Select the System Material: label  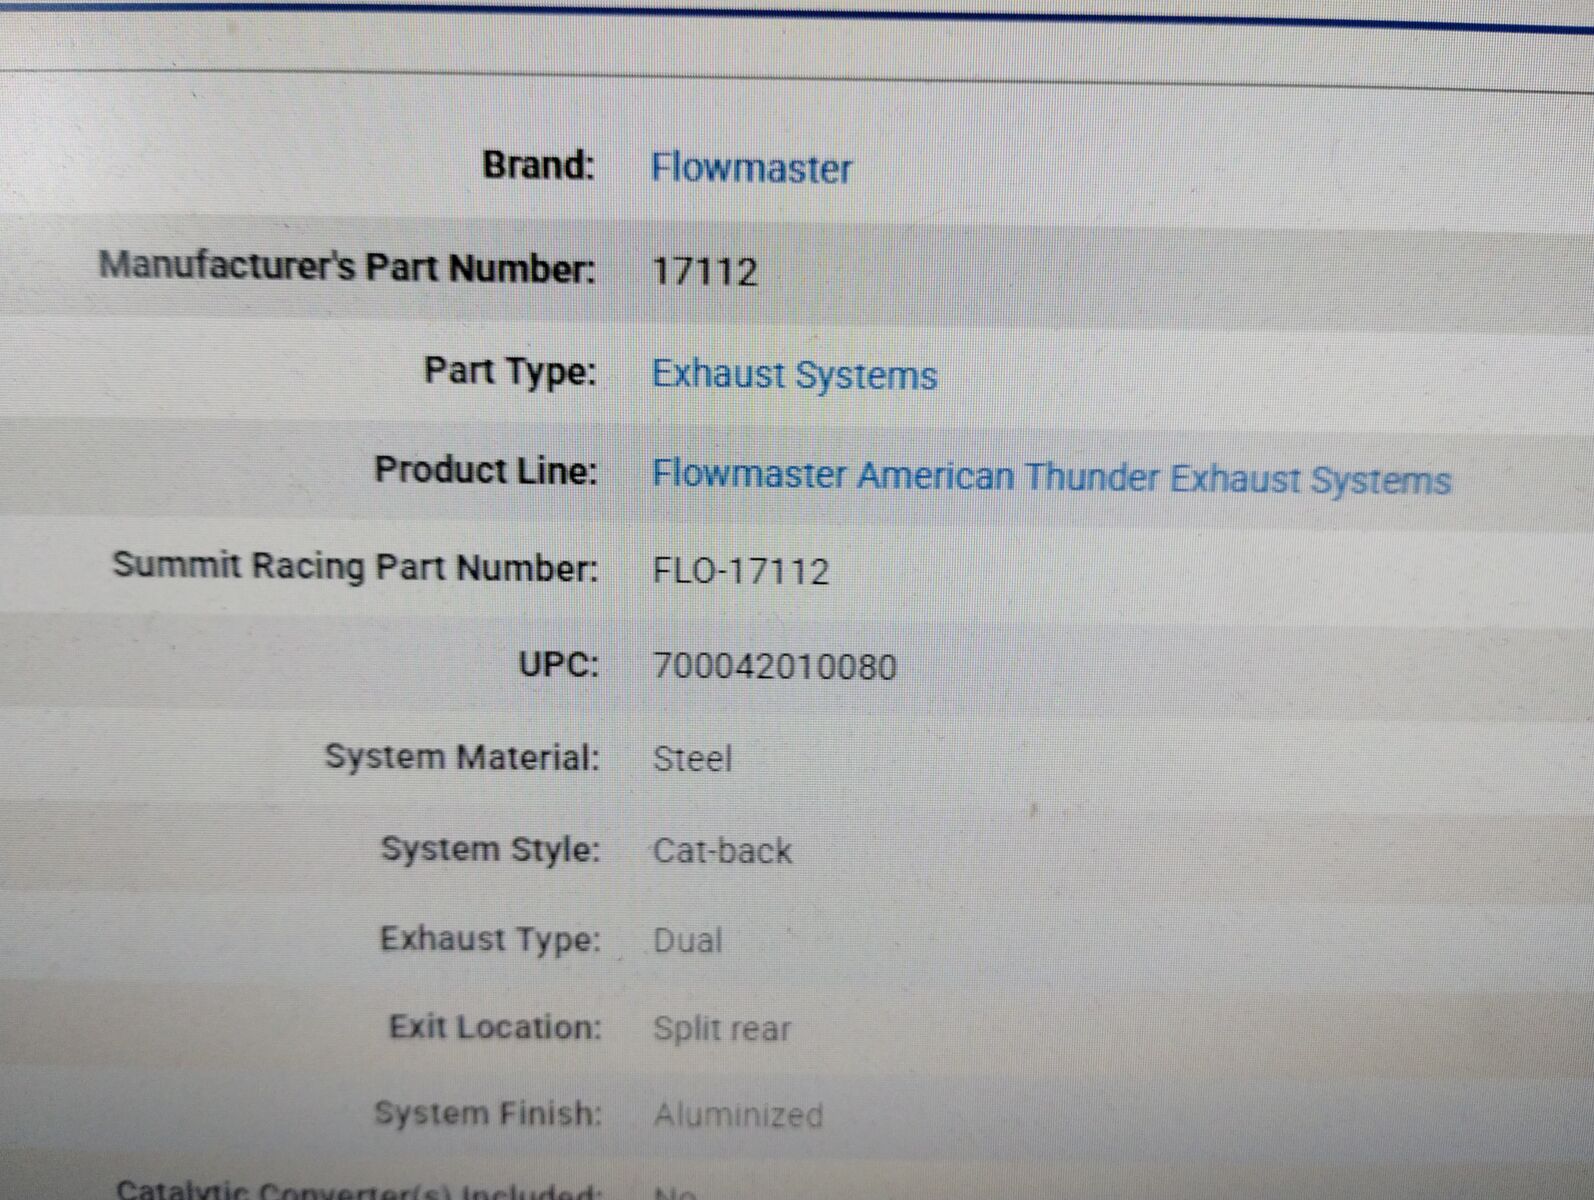(x=462, y=756)
